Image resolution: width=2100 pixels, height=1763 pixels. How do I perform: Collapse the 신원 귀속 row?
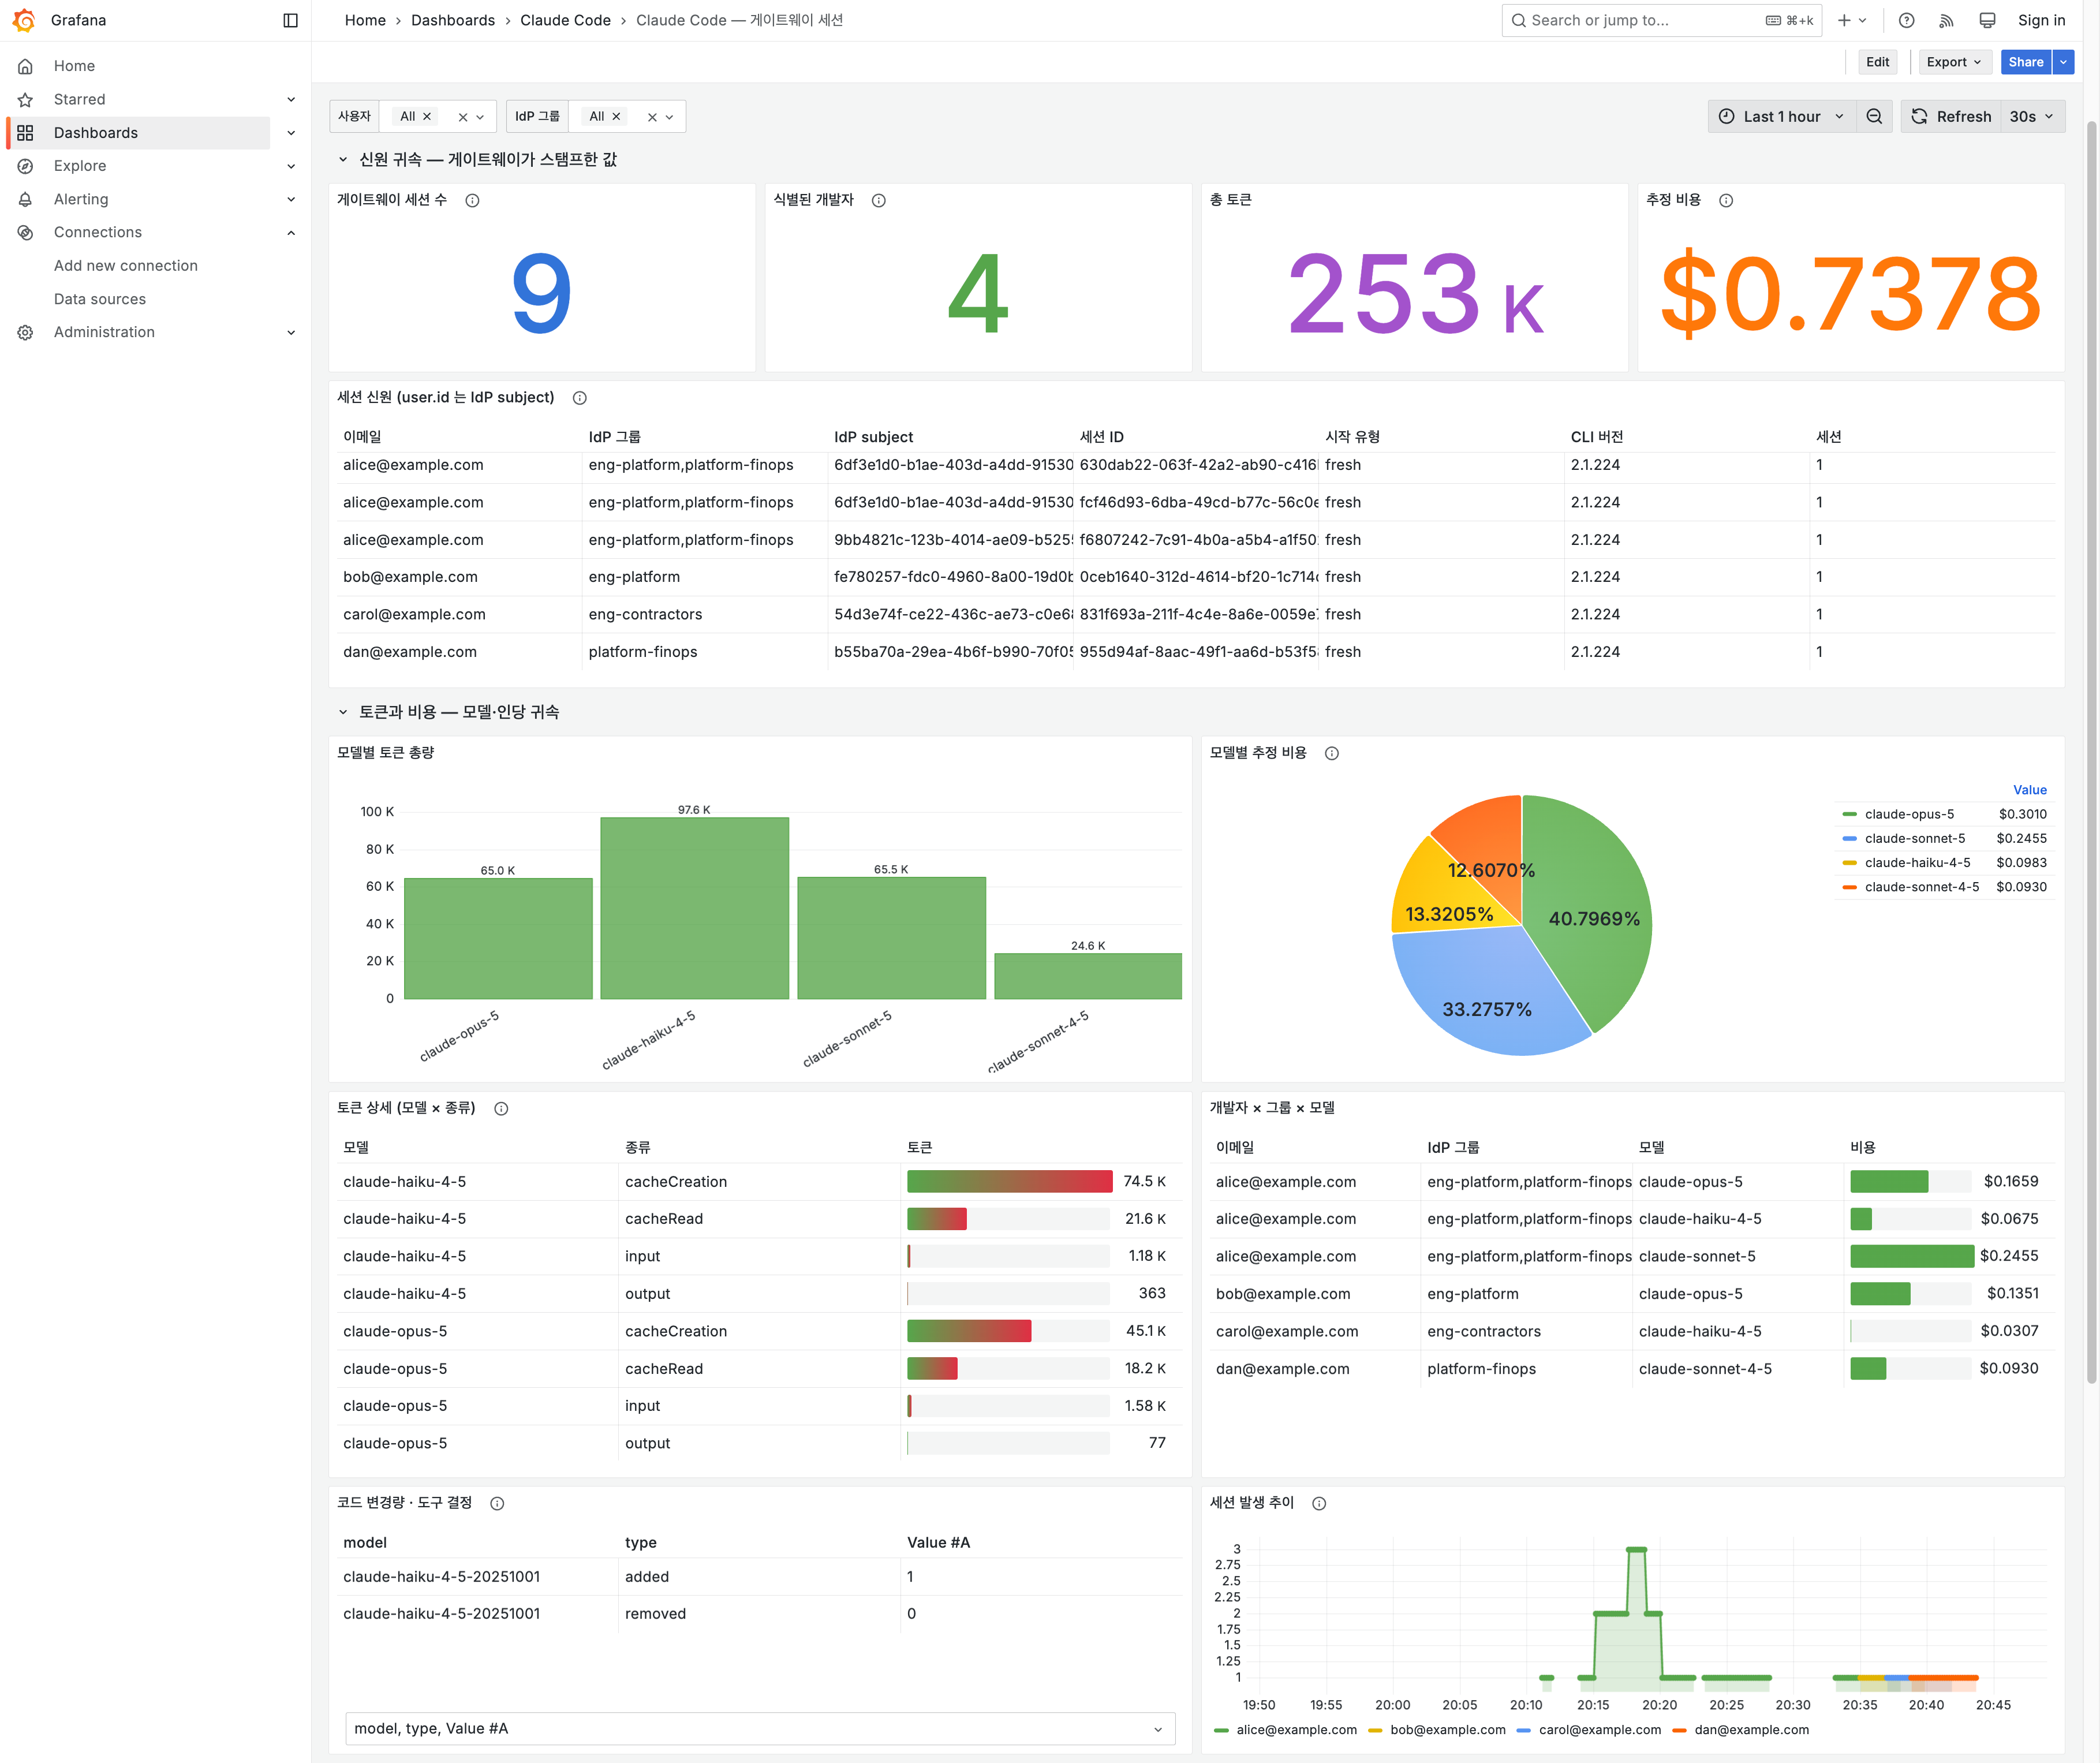[343, 160]
